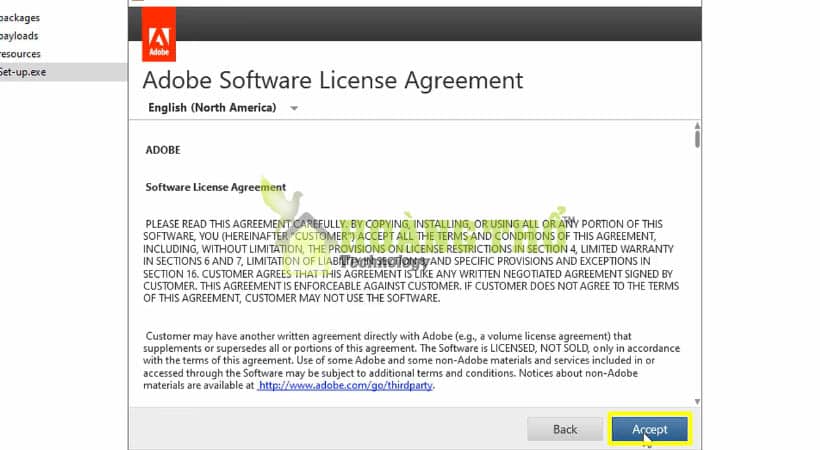Click the arrow beside the language selector
This screenshot has height=450, width=820.
click(x=294, y=108)
